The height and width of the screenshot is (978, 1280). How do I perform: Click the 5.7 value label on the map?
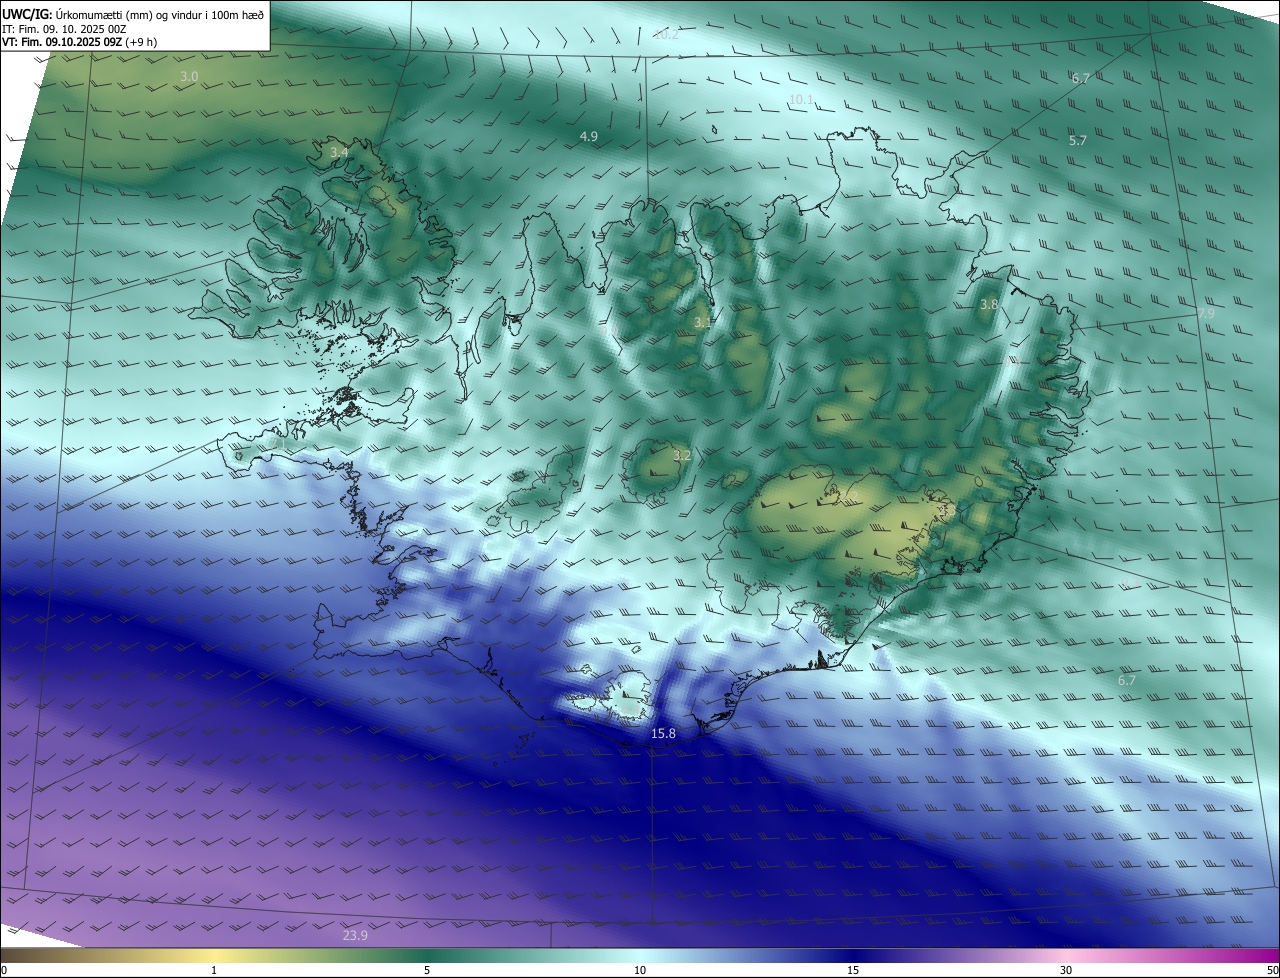click(x=1077, y=141)
